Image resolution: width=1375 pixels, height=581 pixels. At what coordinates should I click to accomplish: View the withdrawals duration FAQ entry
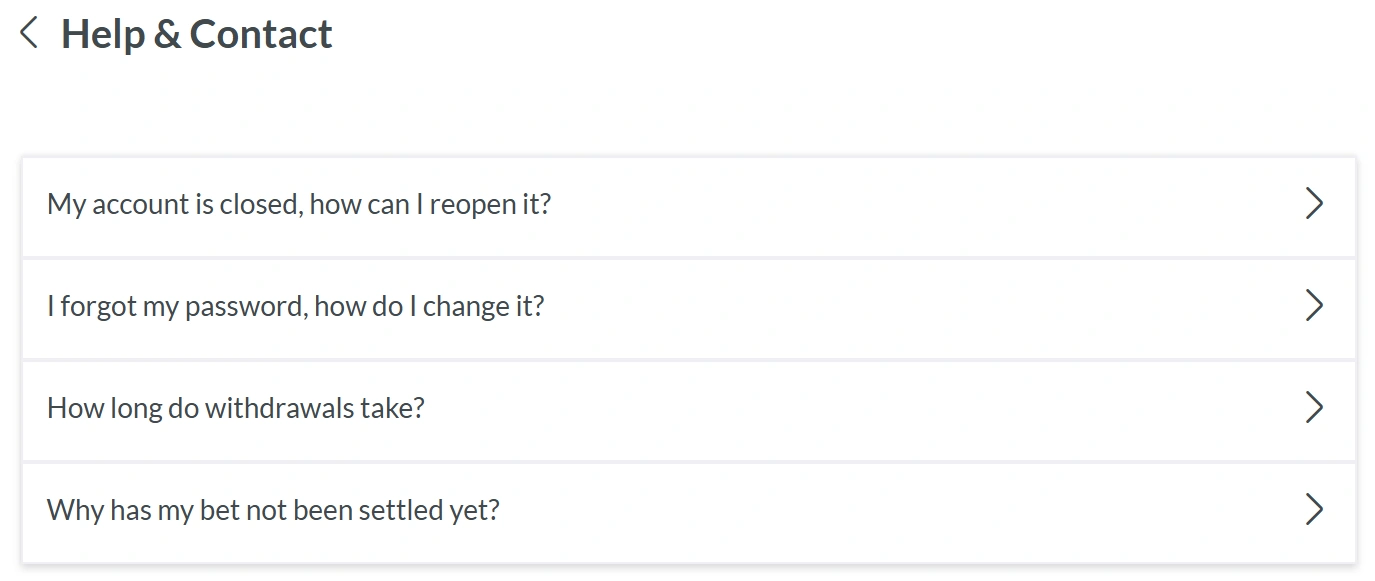pos(236,407)
